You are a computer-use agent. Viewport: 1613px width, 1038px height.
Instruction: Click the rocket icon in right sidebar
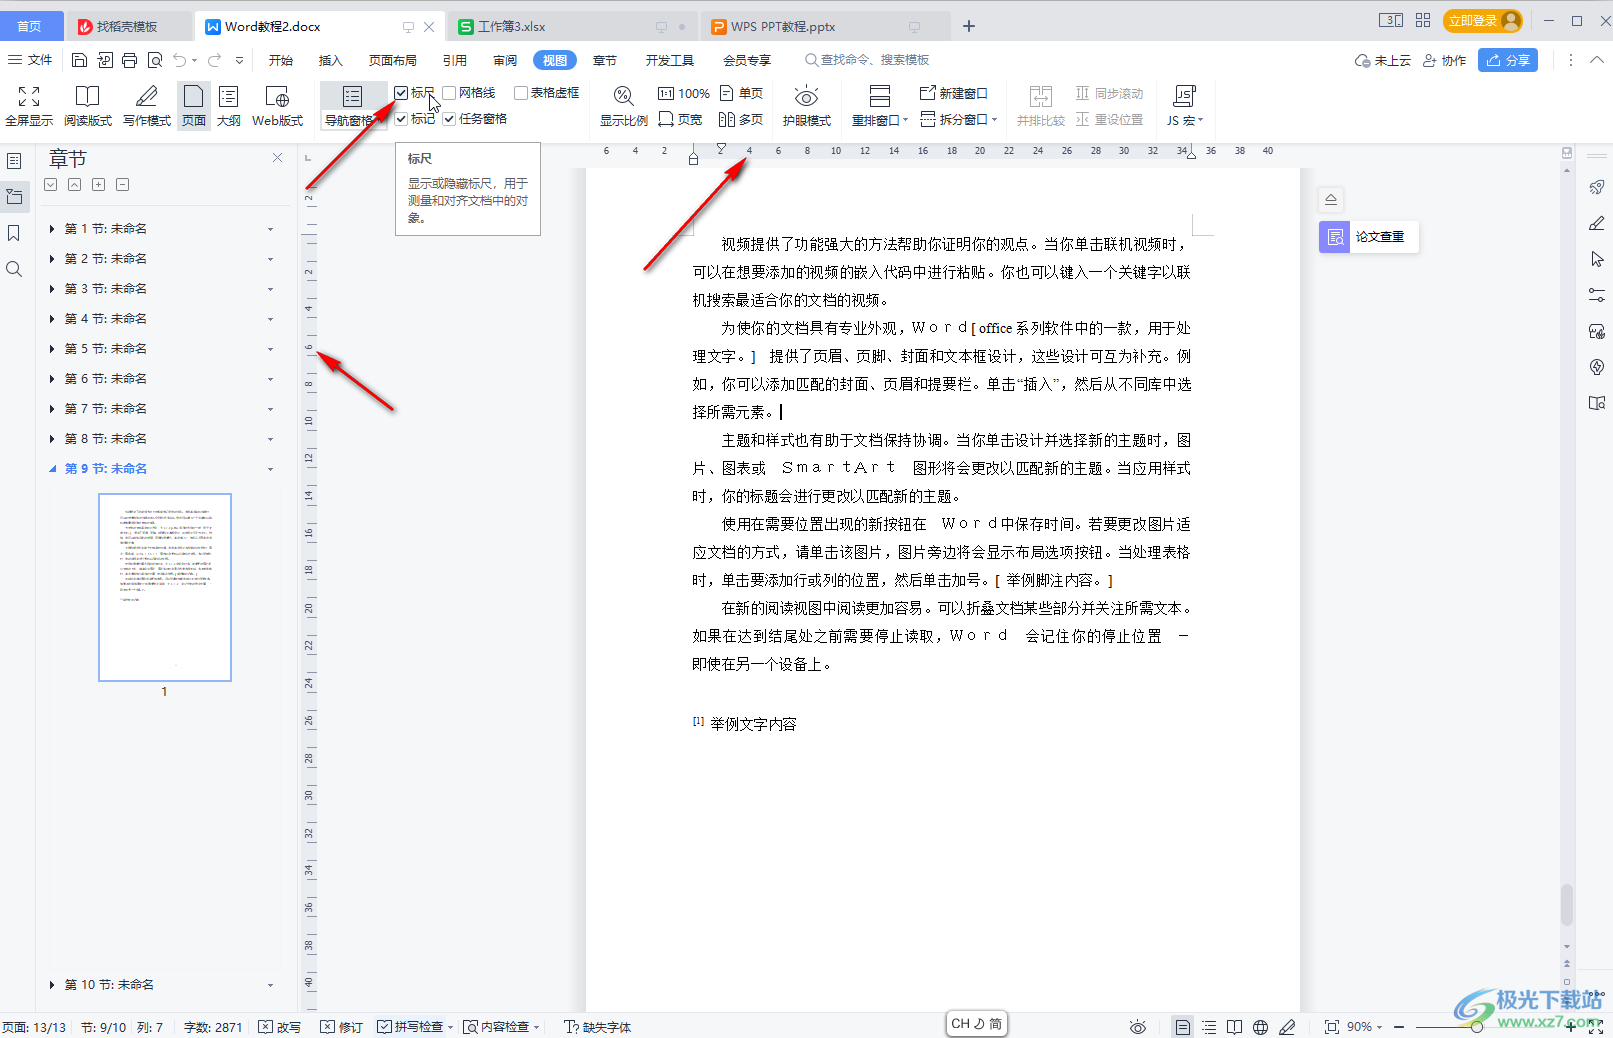pyautogui.click(x=1597, y=187)
